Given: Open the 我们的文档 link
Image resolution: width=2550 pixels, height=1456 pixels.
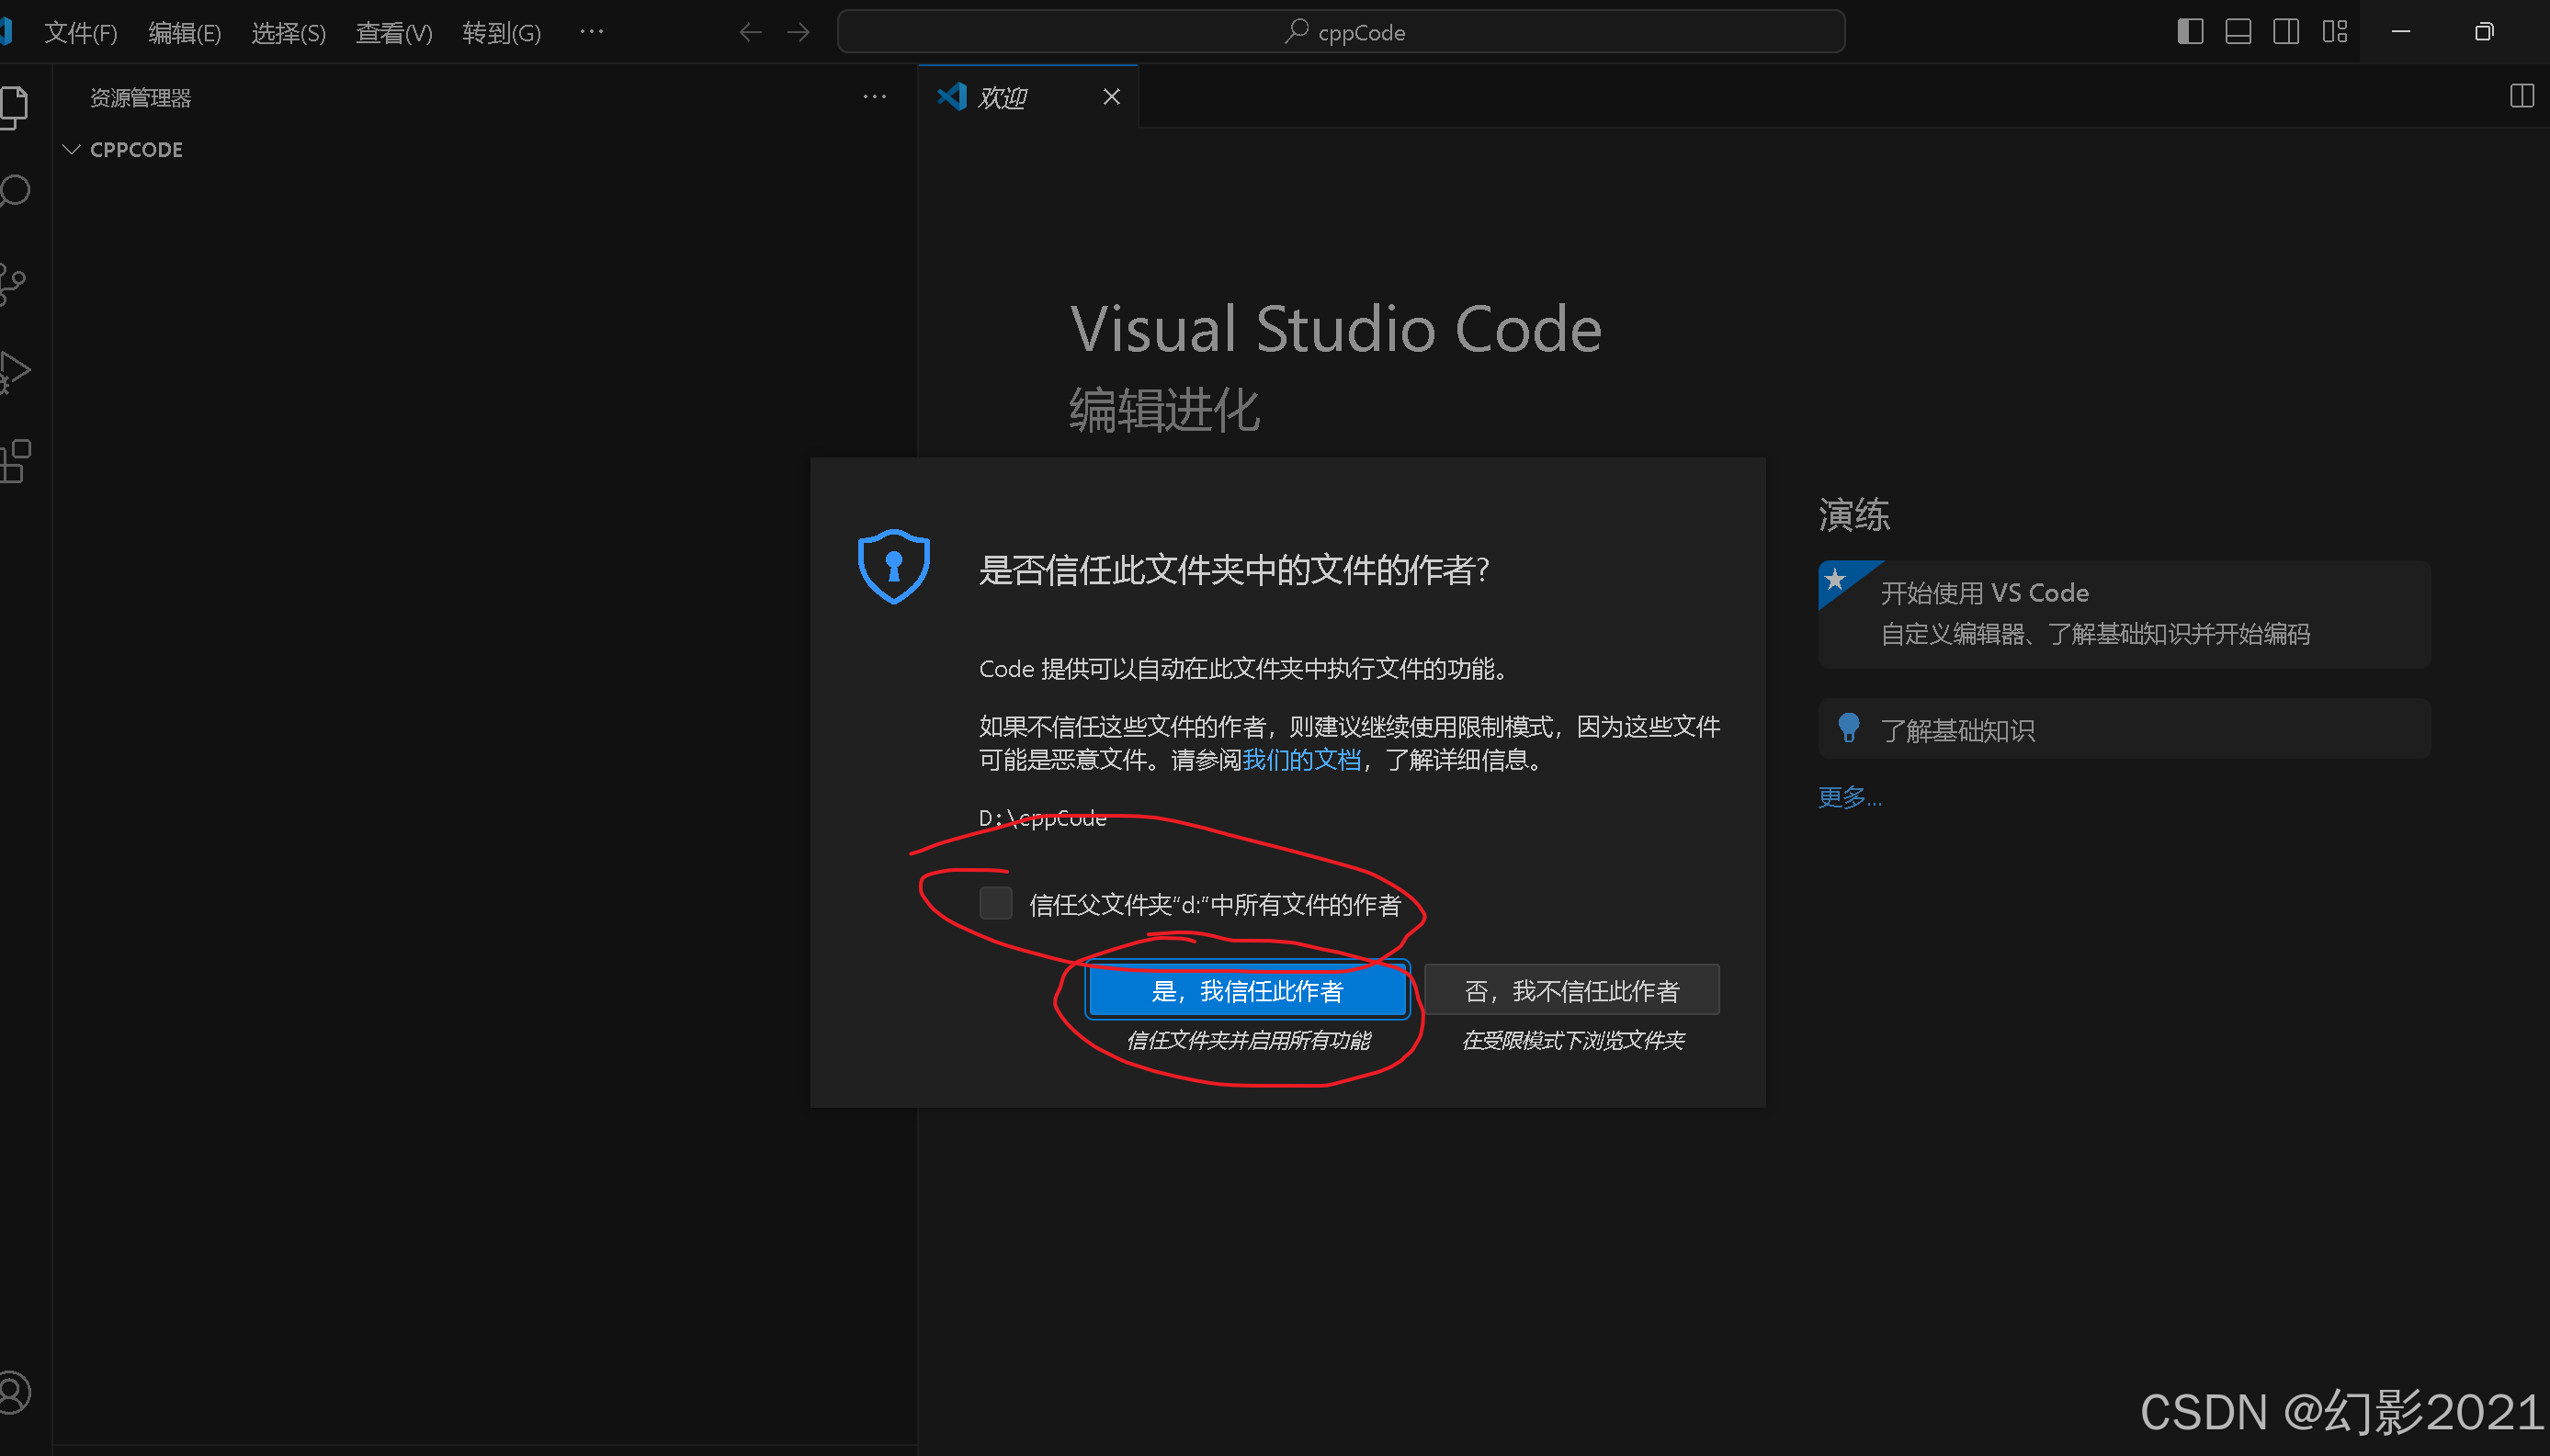Looking at the screenshot, I should [x=1301, y=760].
